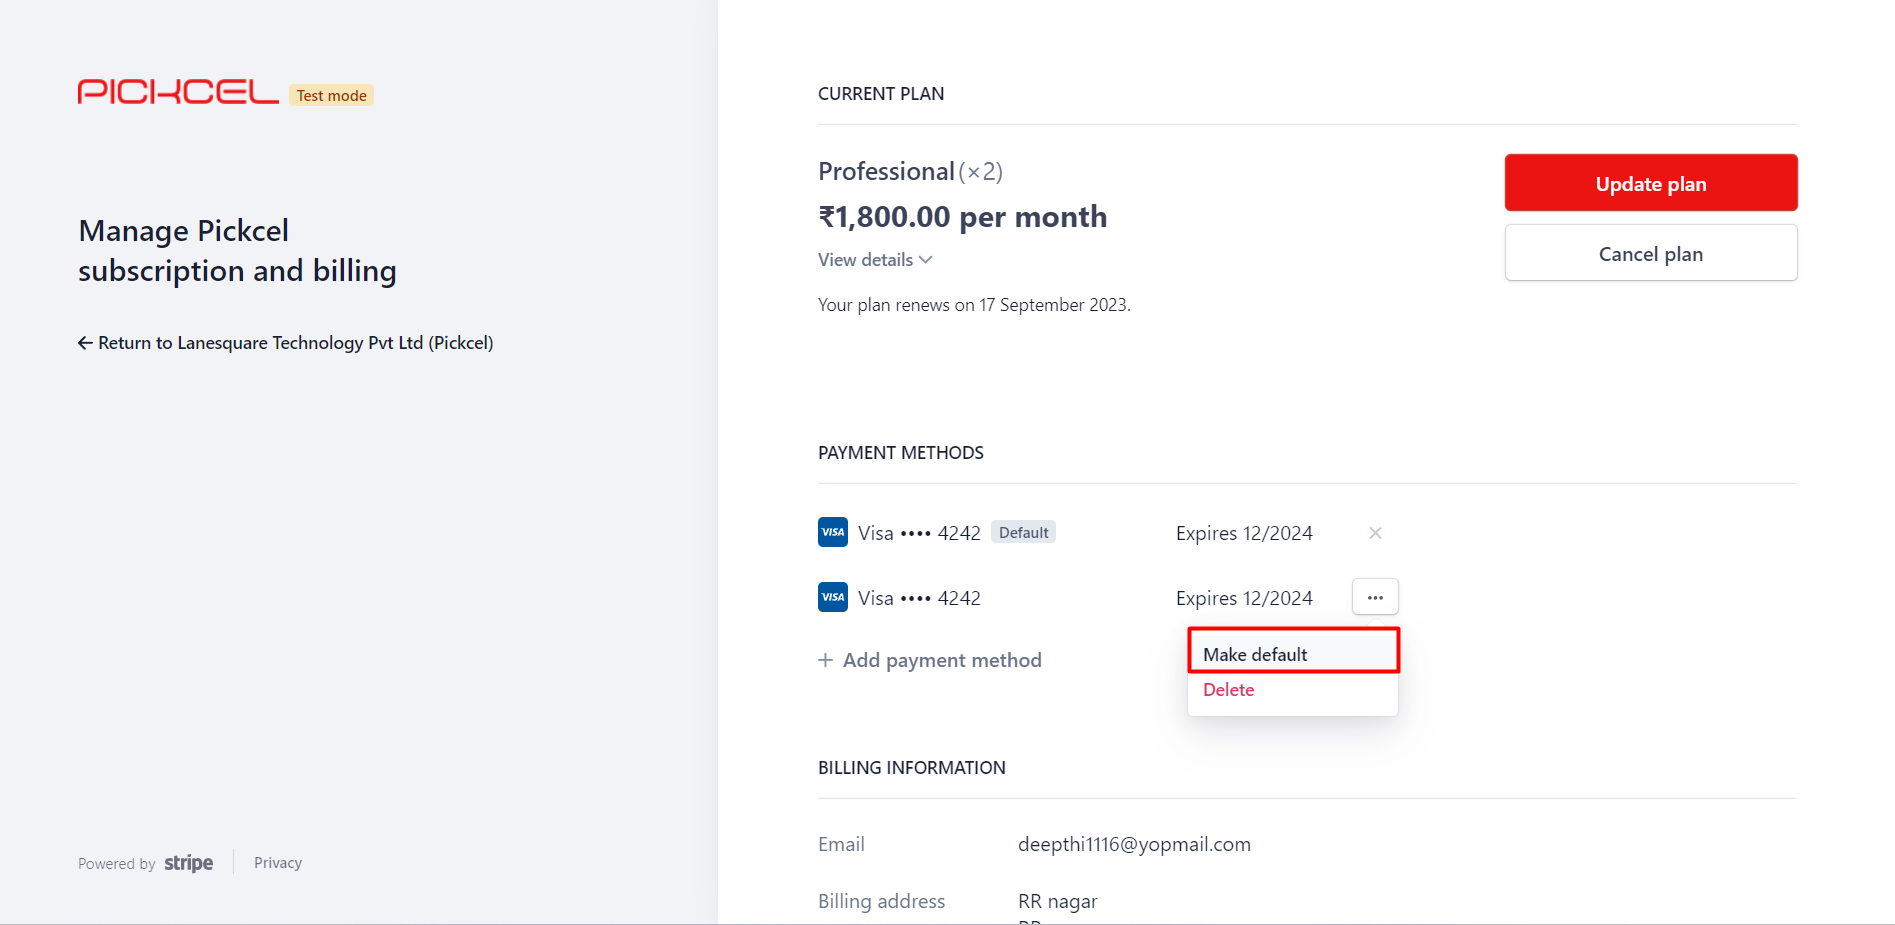Click email deepthi1116@yopmail.com

1134,844
